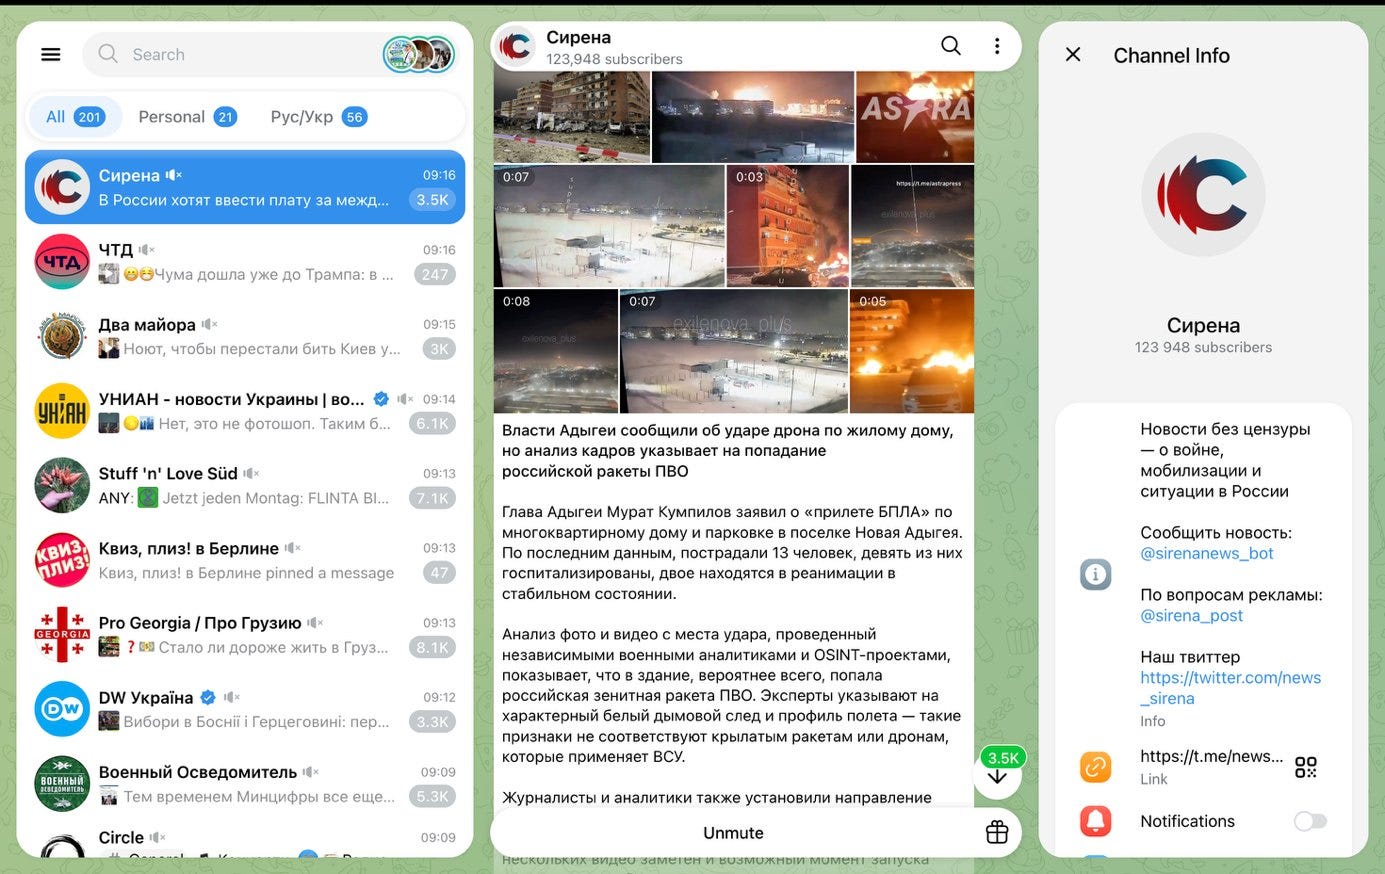Click the t.me/news channel link

[1211, 756]
